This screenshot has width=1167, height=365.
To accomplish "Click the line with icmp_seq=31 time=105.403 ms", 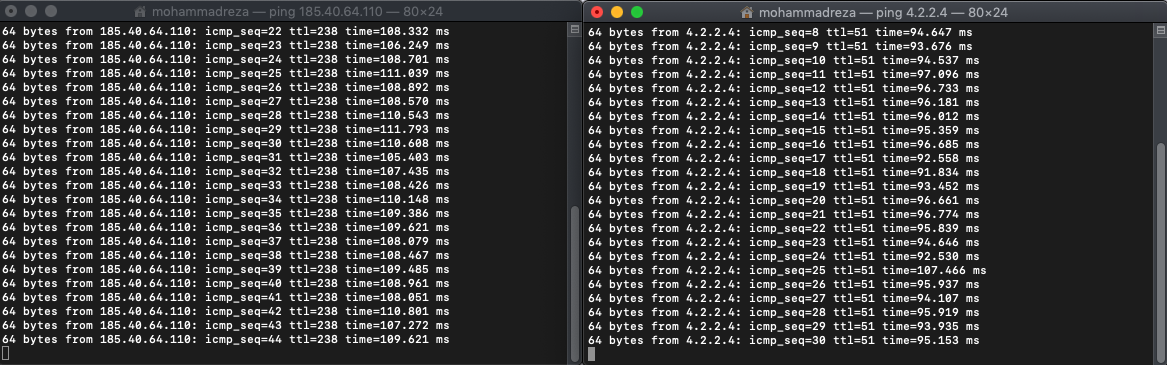I will click(226, 158).
